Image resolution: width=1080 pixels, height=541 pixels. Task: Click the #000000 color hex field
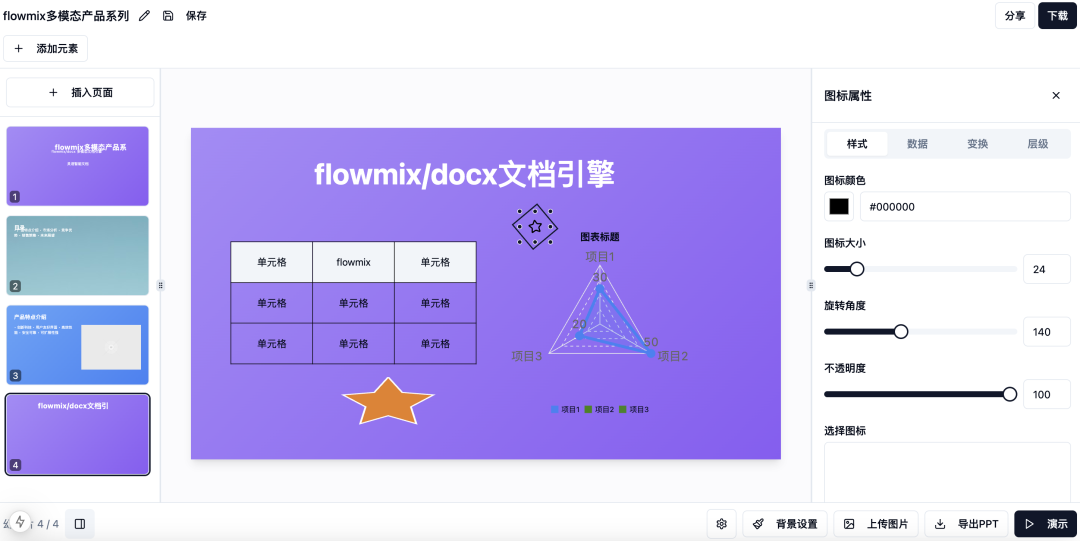tap(965, 207)
